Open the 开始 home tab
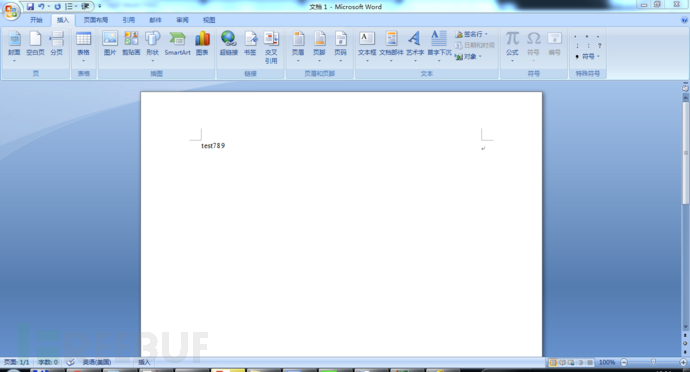Screen dimensions: 690x372 point(36,20)
